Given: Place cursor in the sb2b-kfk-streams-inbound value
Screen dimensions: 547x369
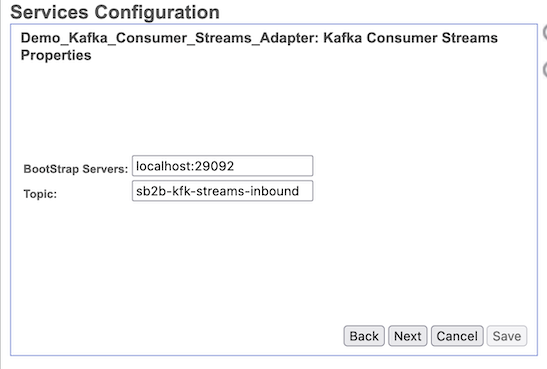Looking at the screenshot, I should click(217, 191).
